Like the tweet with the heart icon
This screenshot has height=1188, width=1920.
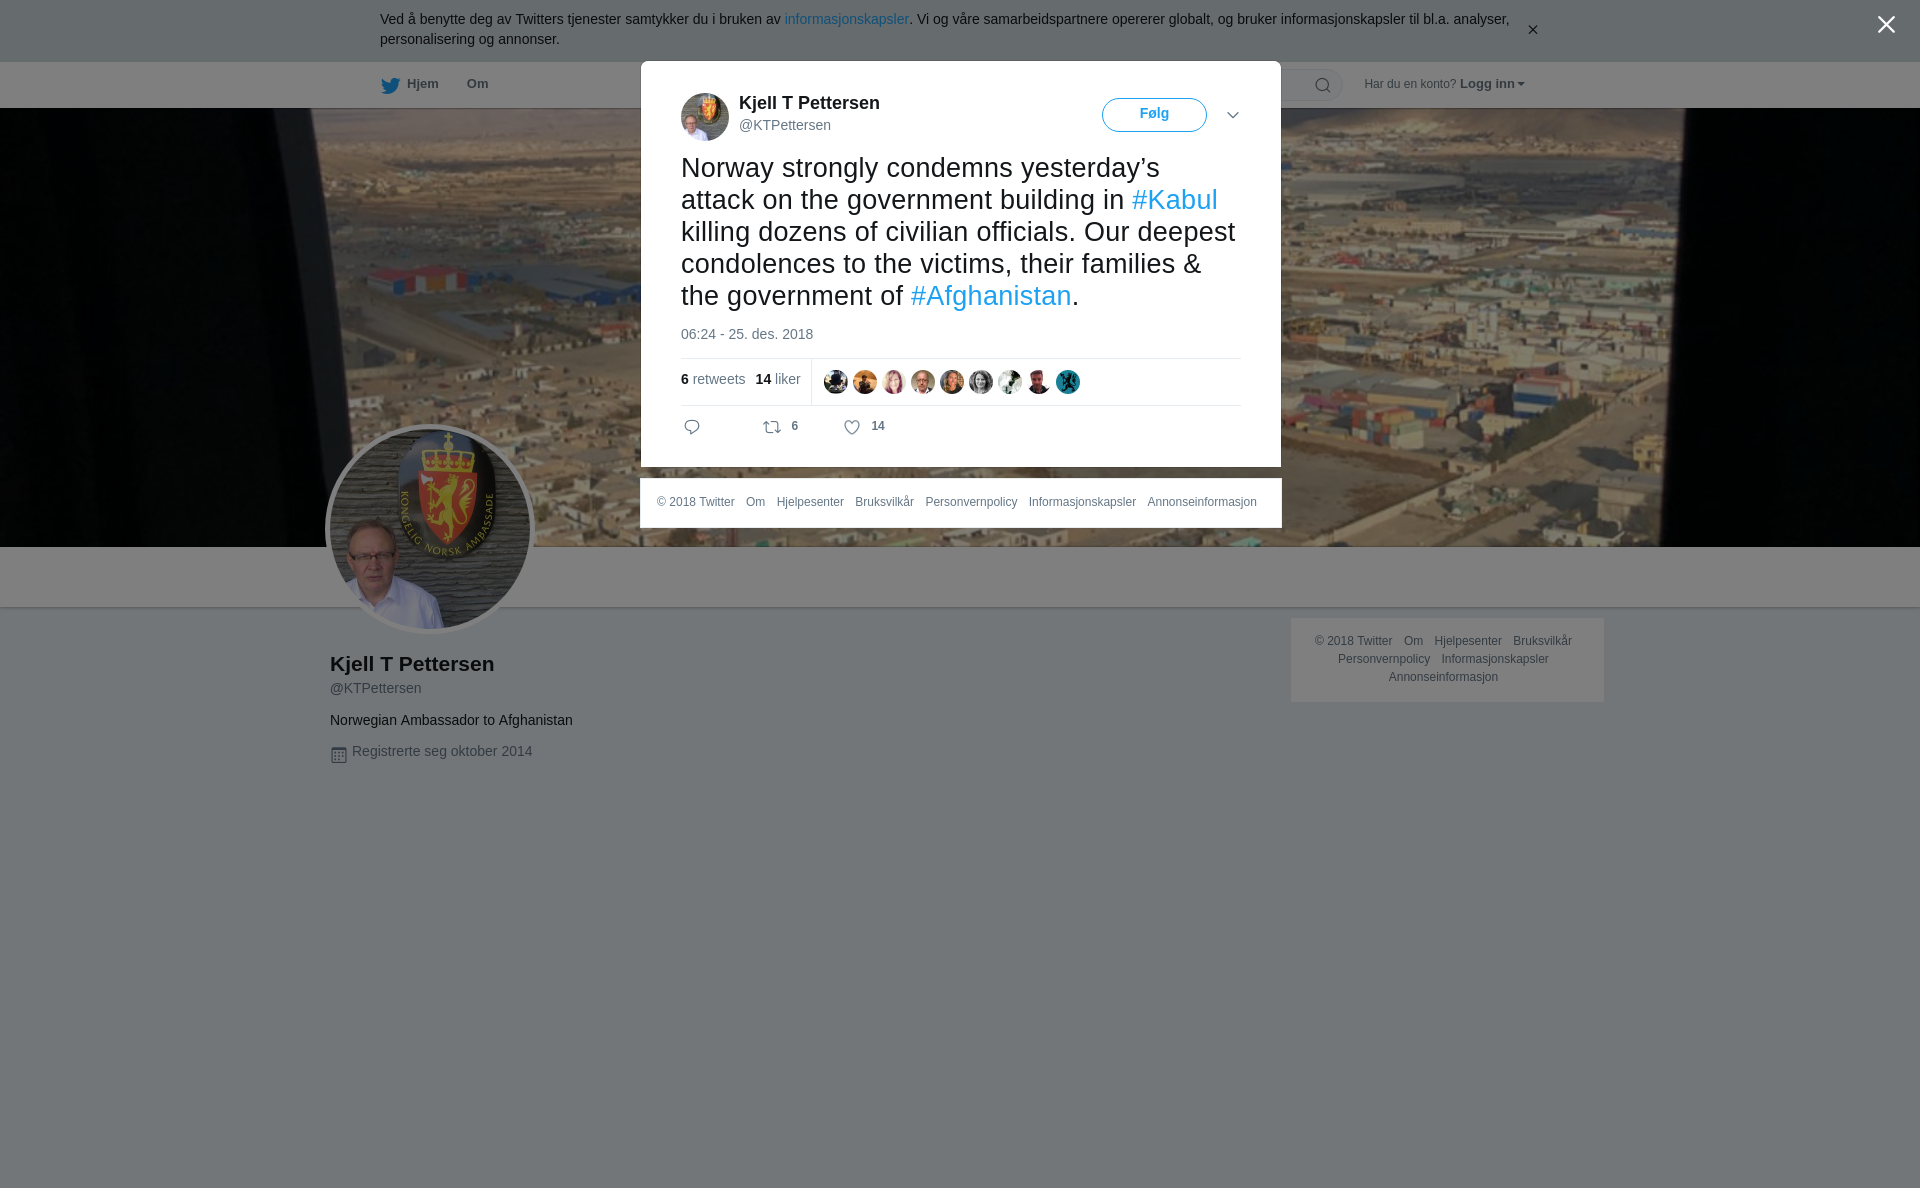[852, 427]
